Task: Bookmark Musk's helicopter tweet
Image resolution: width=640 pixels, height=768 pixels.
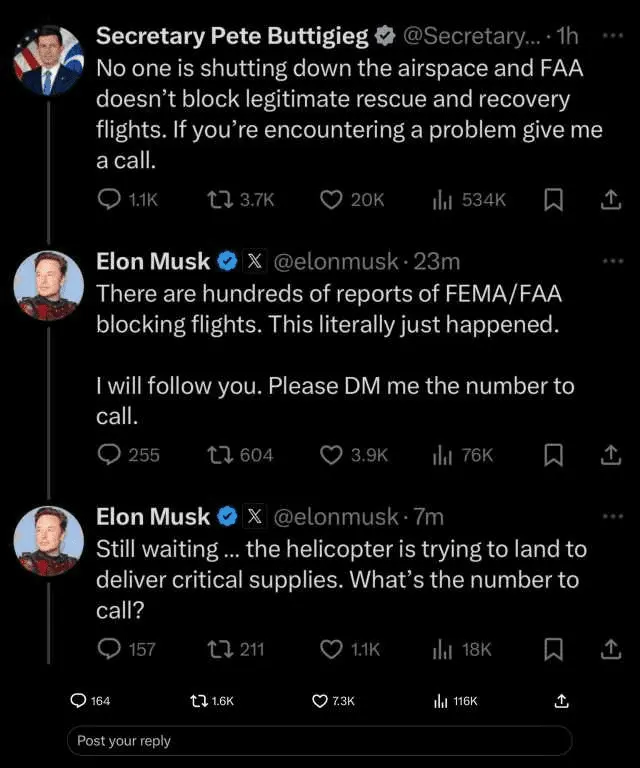Action: tap(552, 649)
